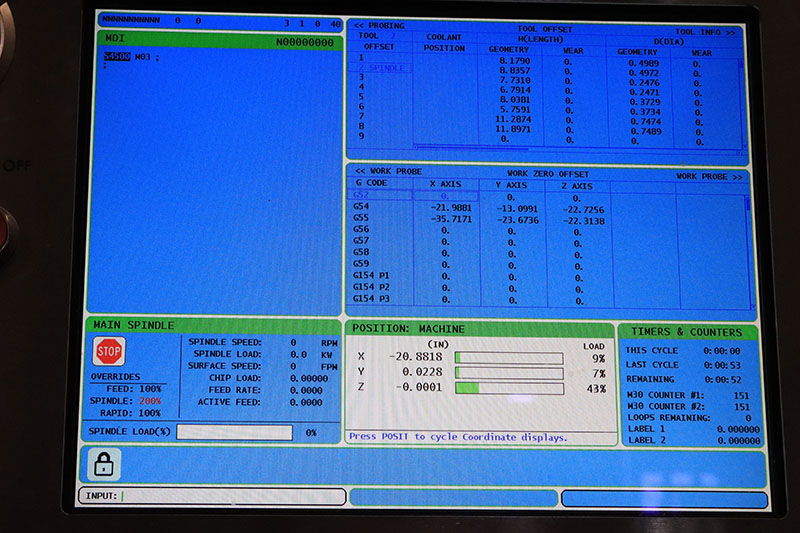
Task: Go back to the << PROBING tab
Action: point(379,26)
